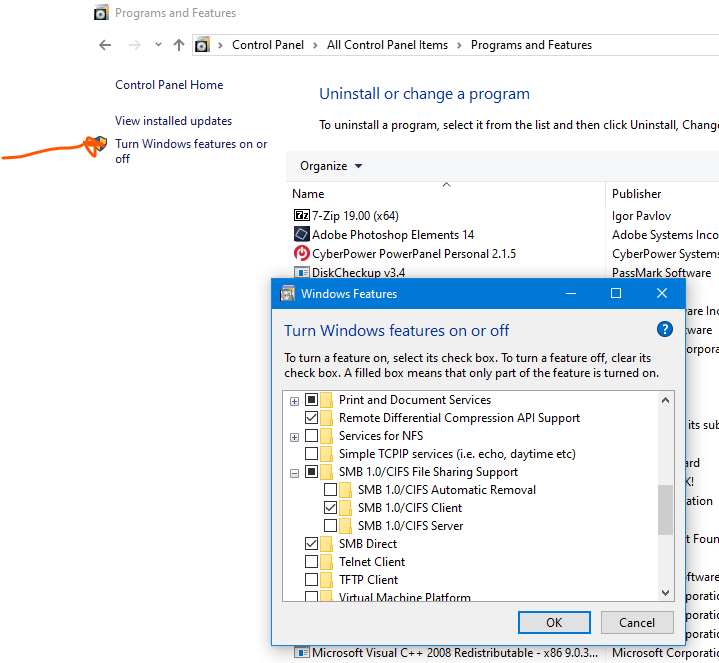Enable TFTP Client checkbox

(x=311, y=580)
